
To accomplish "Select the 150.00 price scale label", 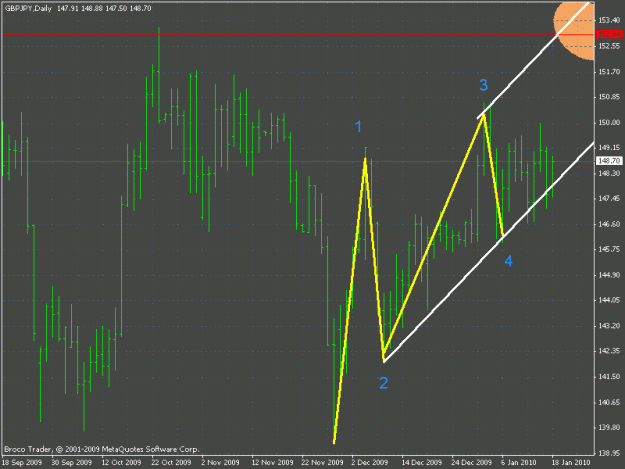I will (609, 123).
